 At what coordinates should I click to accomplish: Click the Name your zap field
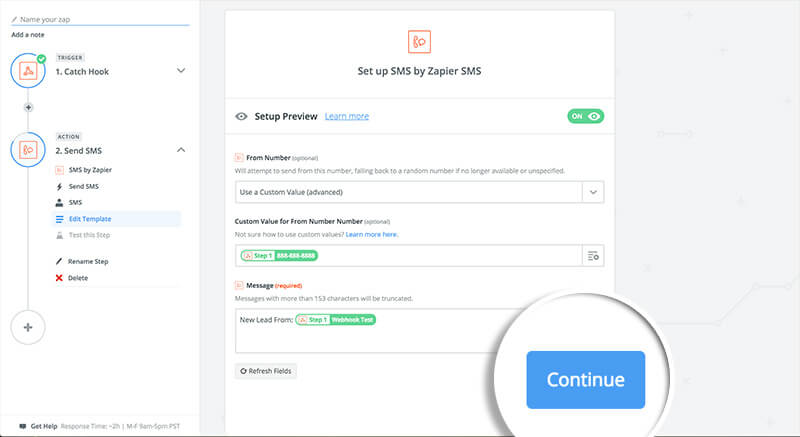click(100, 19)
